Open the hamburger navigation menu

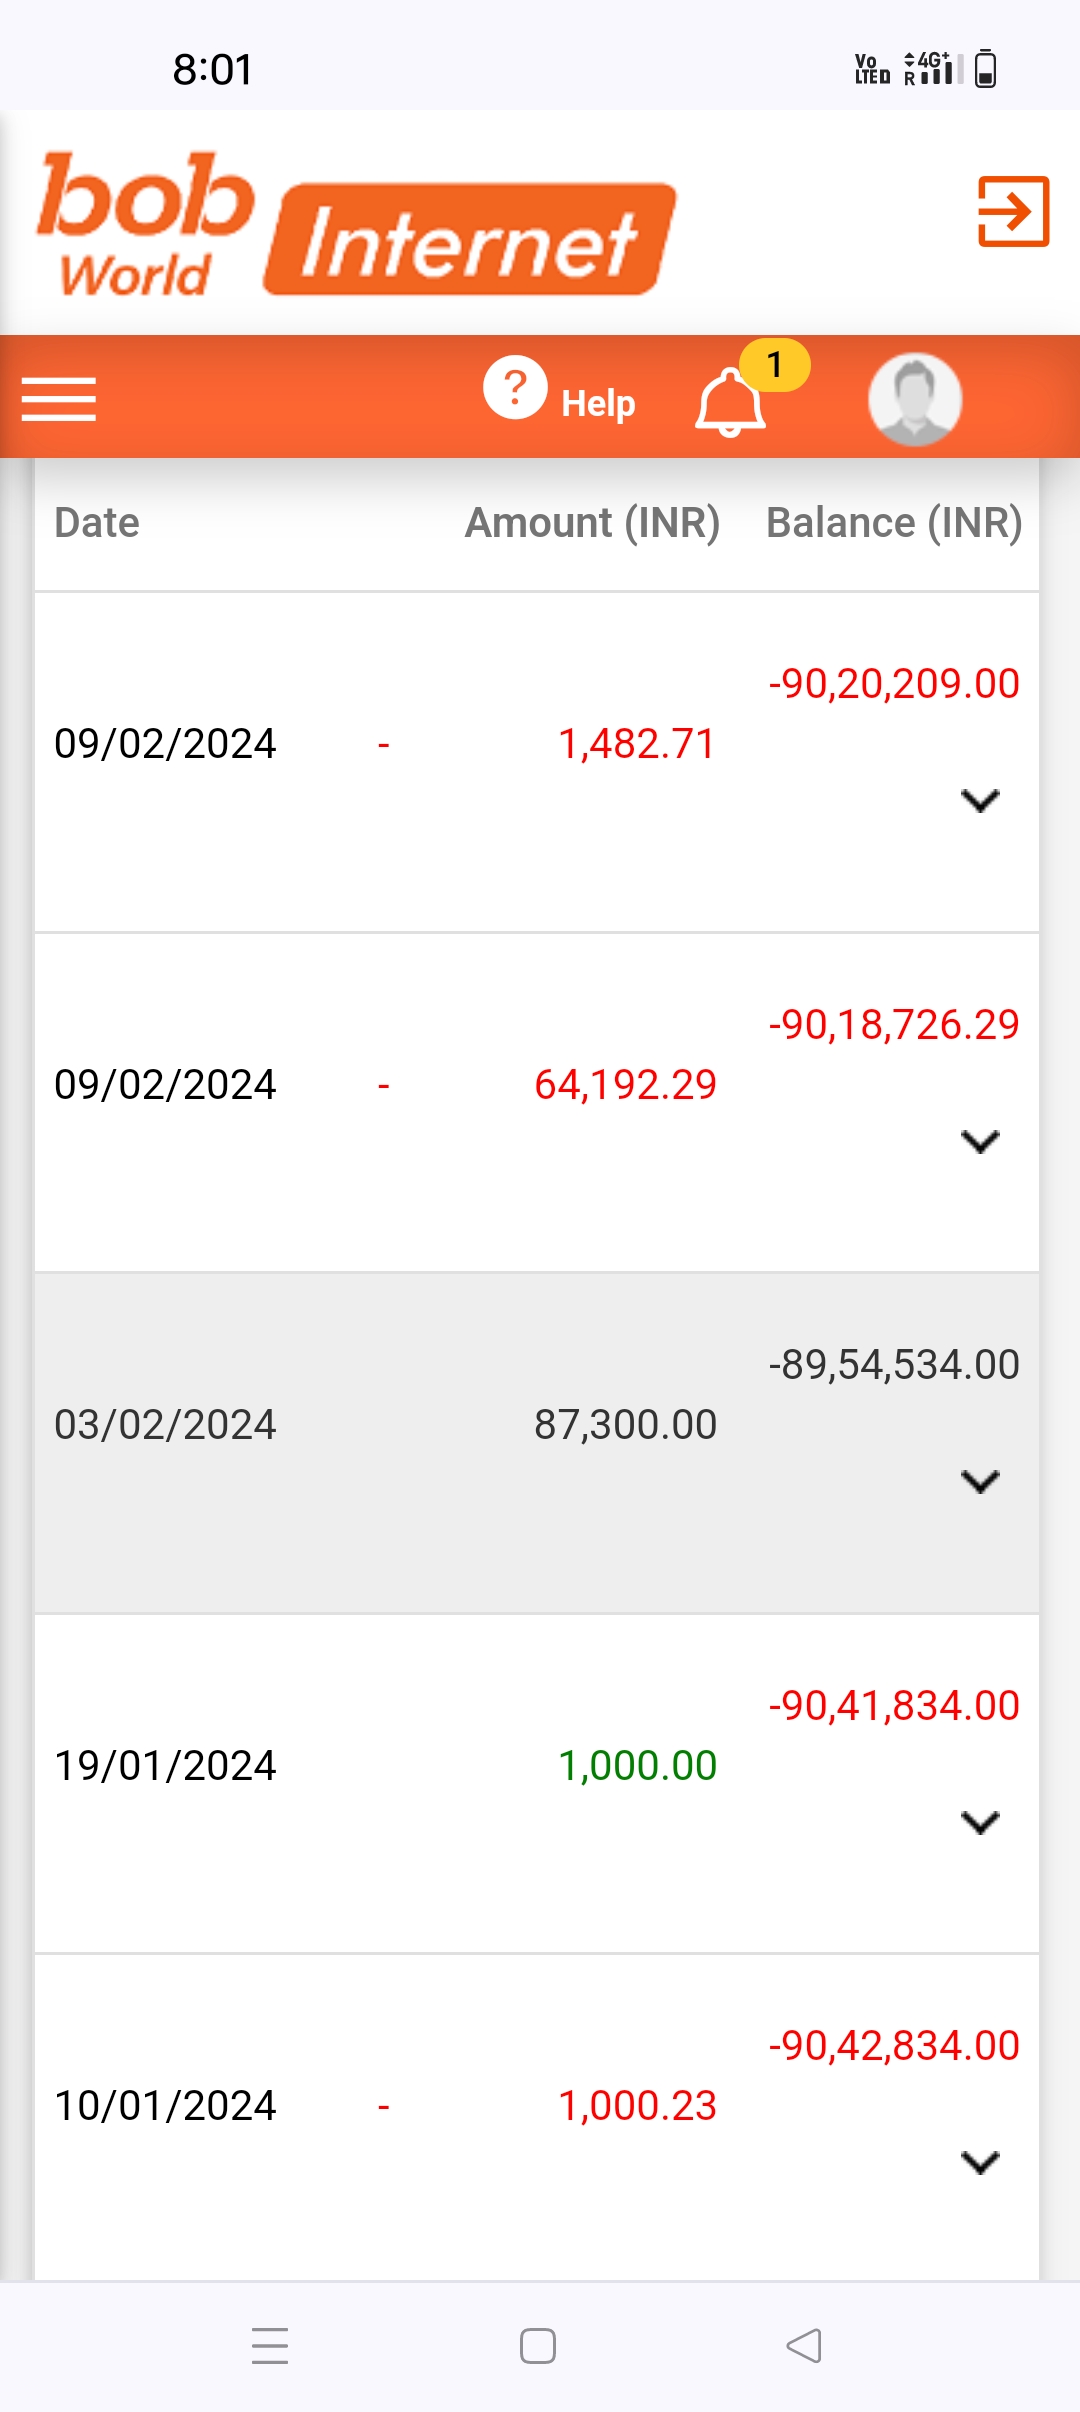pyautogui.click(x=59, y=399)
